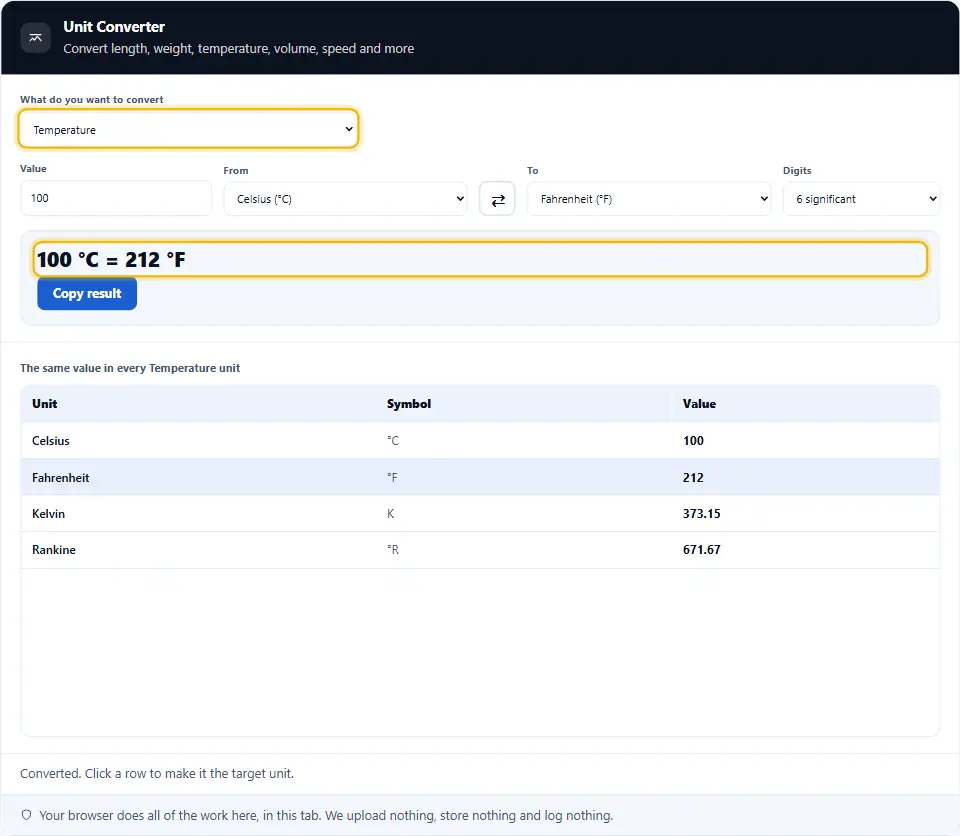The width and height of the screenshot is (960, 836).
Task: Click the 'What do you want to convert' label
Action: pos(92,99)
